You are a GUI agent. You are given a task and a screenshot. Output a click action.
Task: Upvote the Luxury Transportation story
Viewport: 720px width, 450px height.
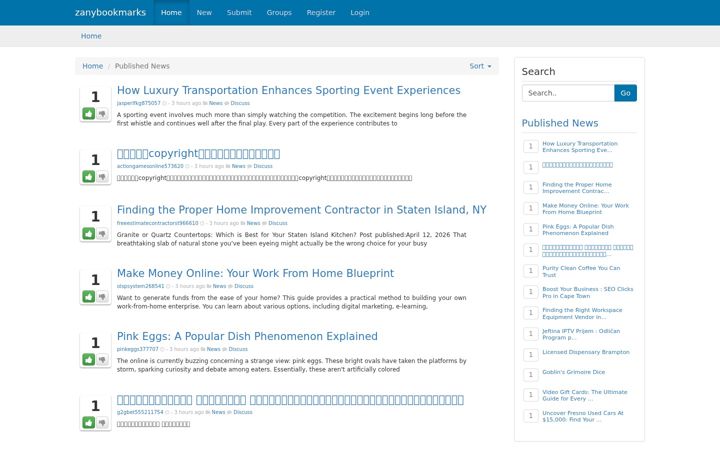(x=89, y=113)
